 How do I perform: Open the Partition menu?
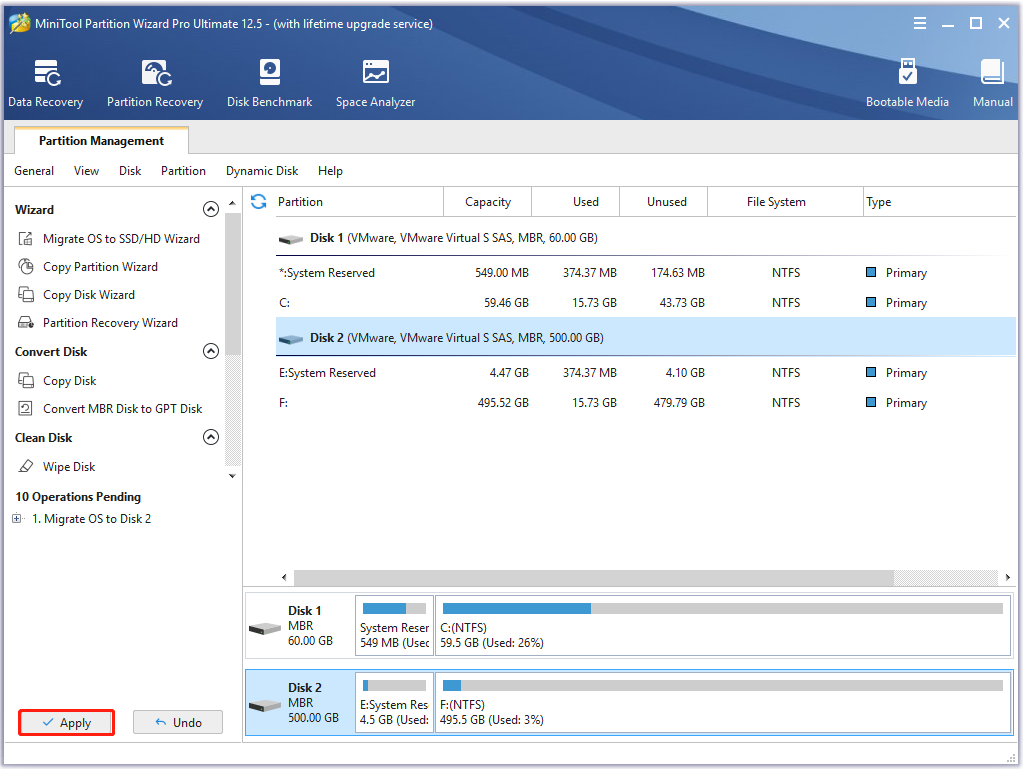[x=183, y=171]
